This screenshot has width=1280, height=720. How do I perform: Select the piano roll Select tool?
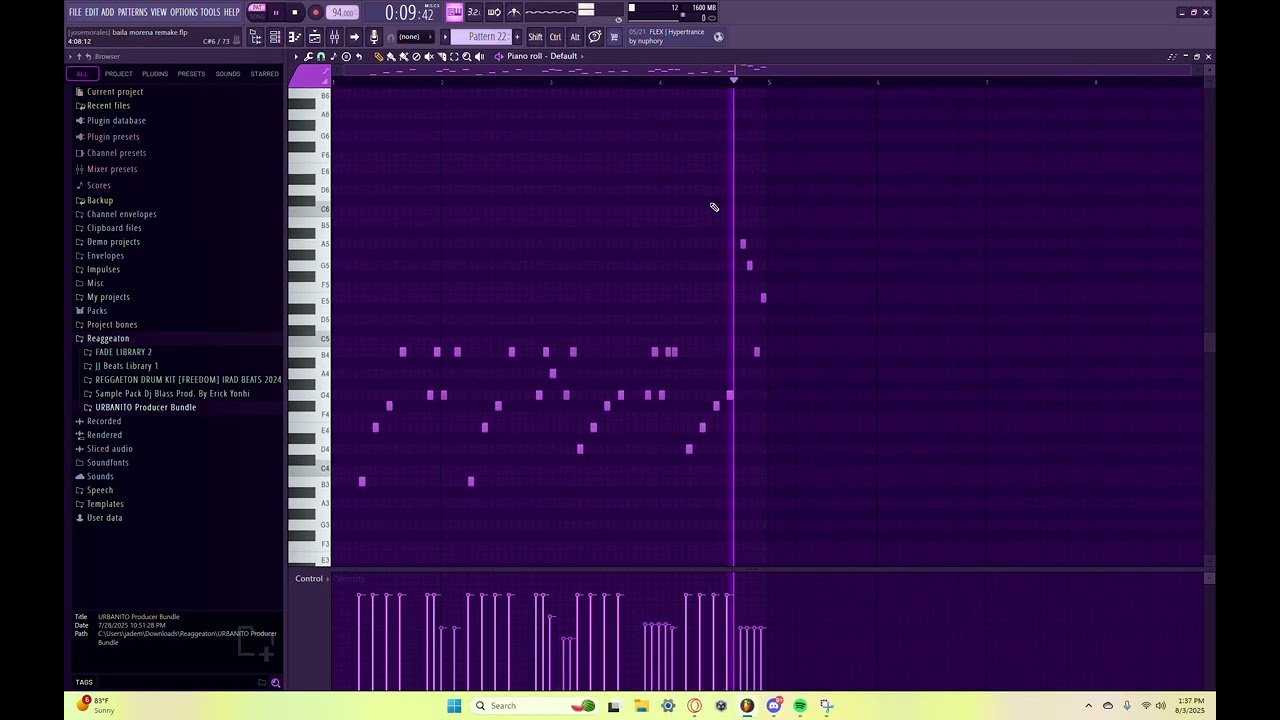click(x=454, y=56)
